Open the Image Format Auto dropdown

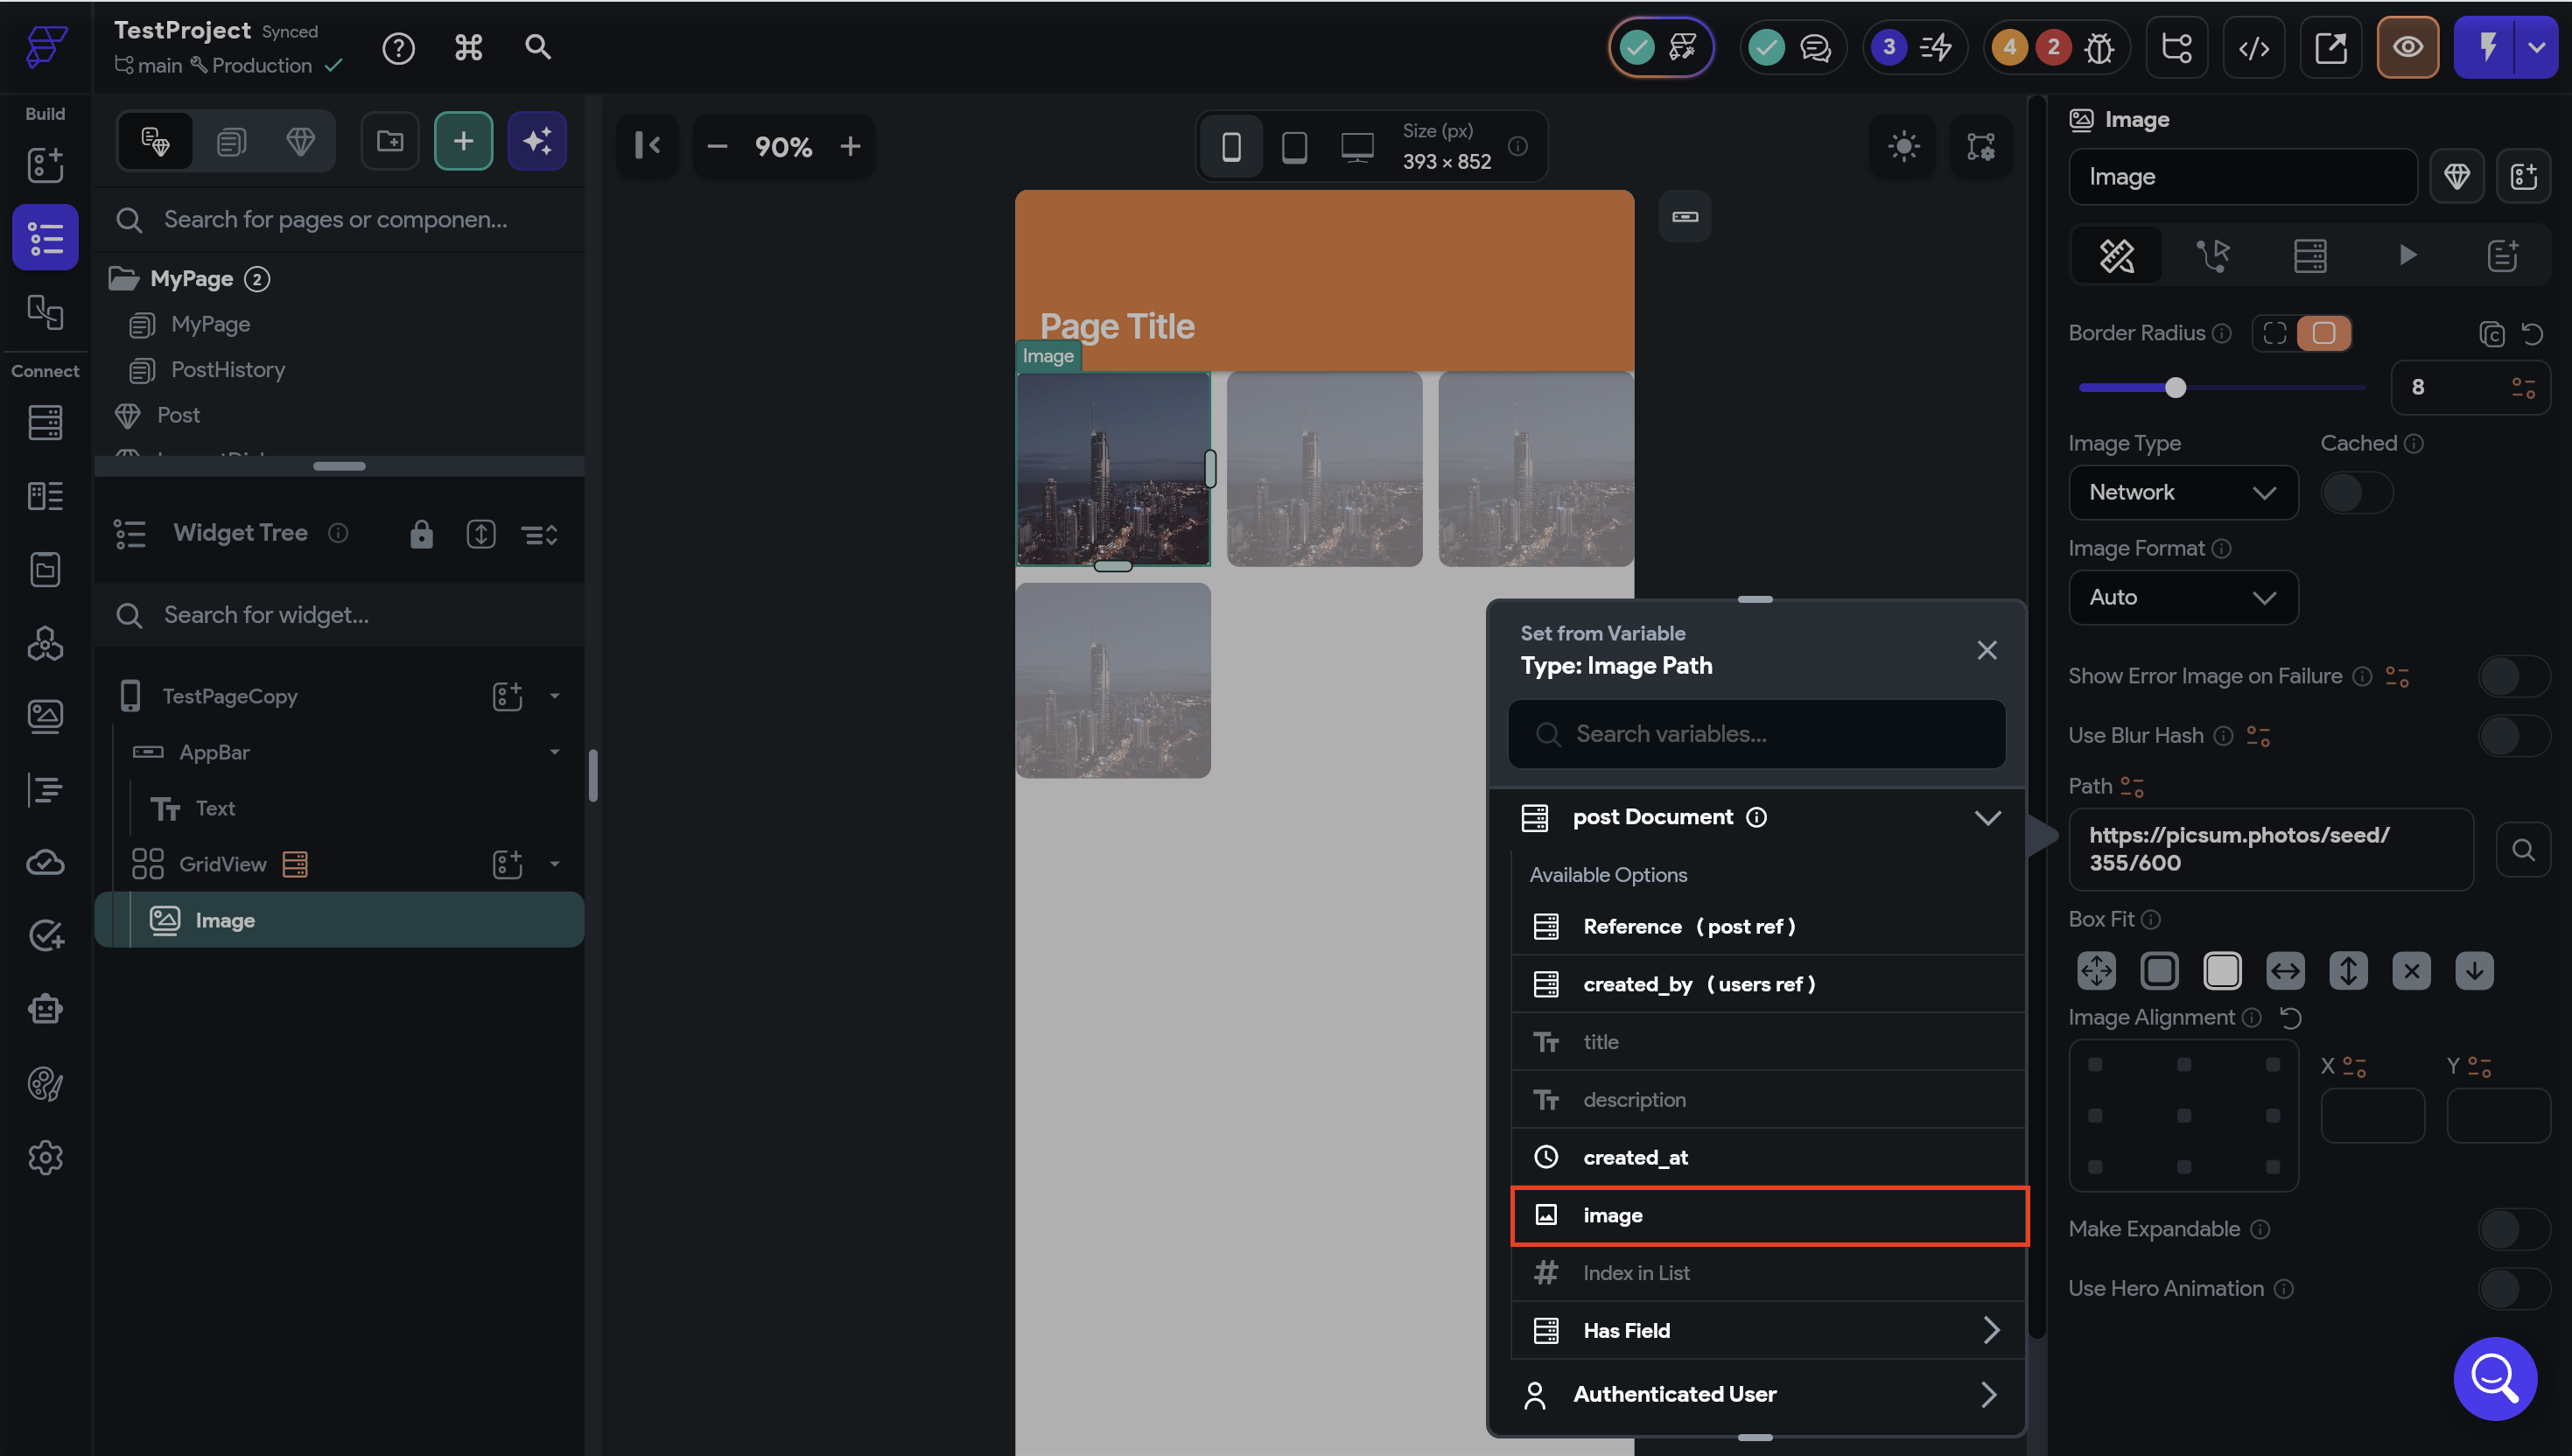2182,597
